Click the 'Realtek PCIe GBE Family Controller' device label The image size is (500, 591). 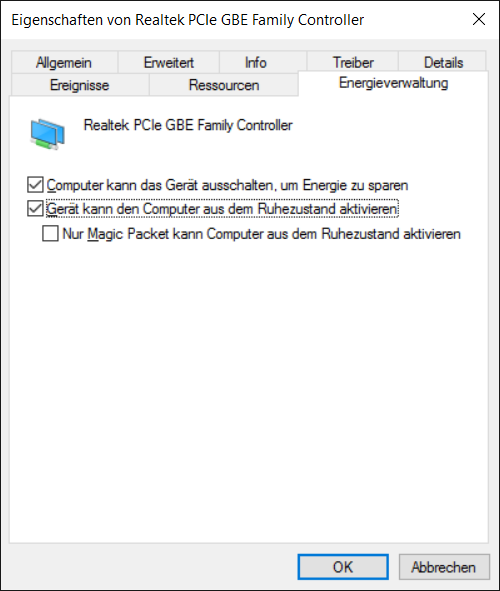188,125
